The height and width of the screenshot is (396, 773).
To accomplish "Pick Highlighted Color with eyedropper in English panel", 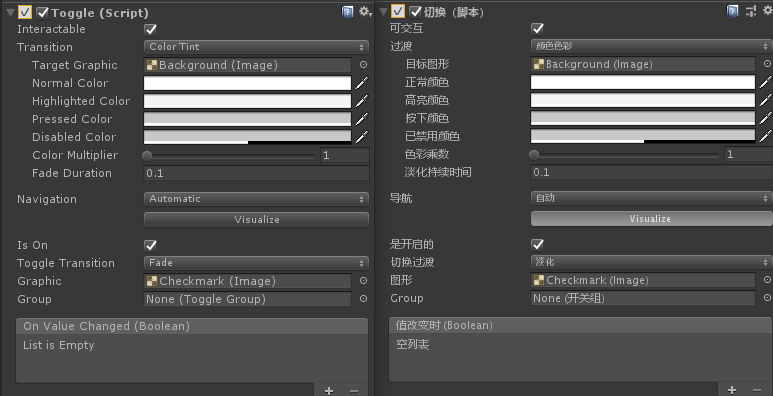I will [x=362, y=101].
